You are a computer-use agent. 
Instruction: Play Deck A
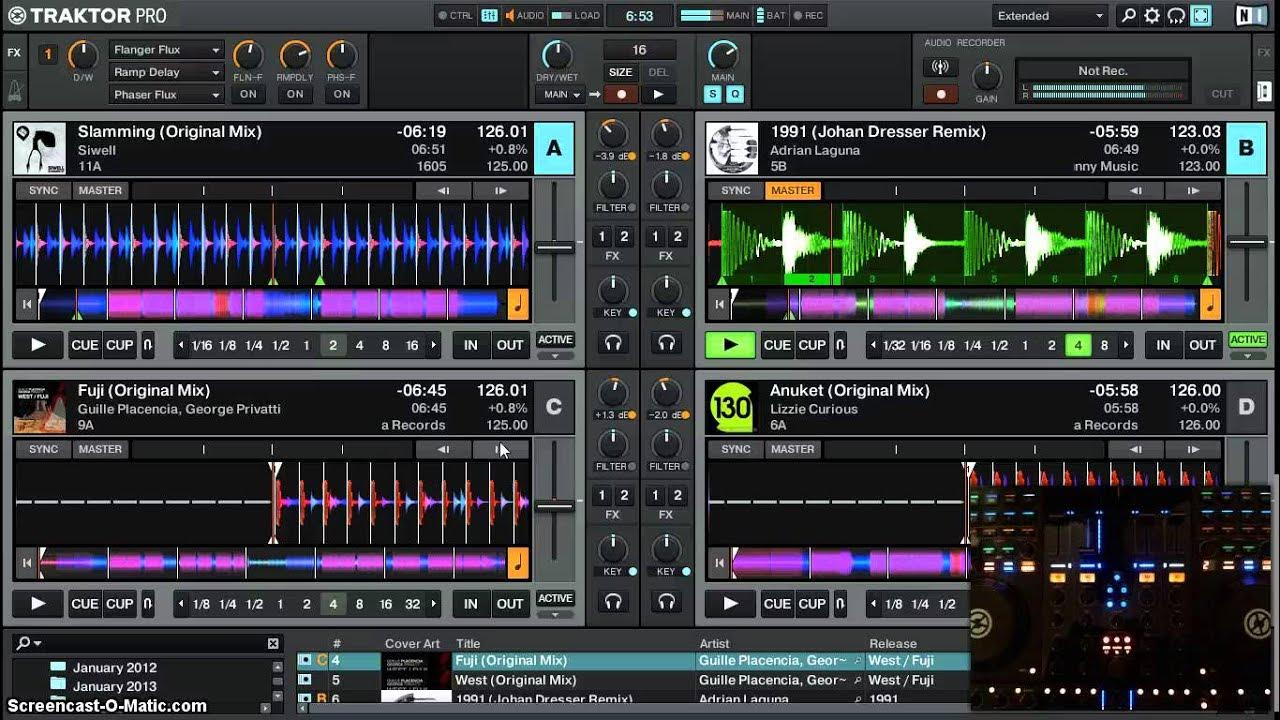click(38, 345)
